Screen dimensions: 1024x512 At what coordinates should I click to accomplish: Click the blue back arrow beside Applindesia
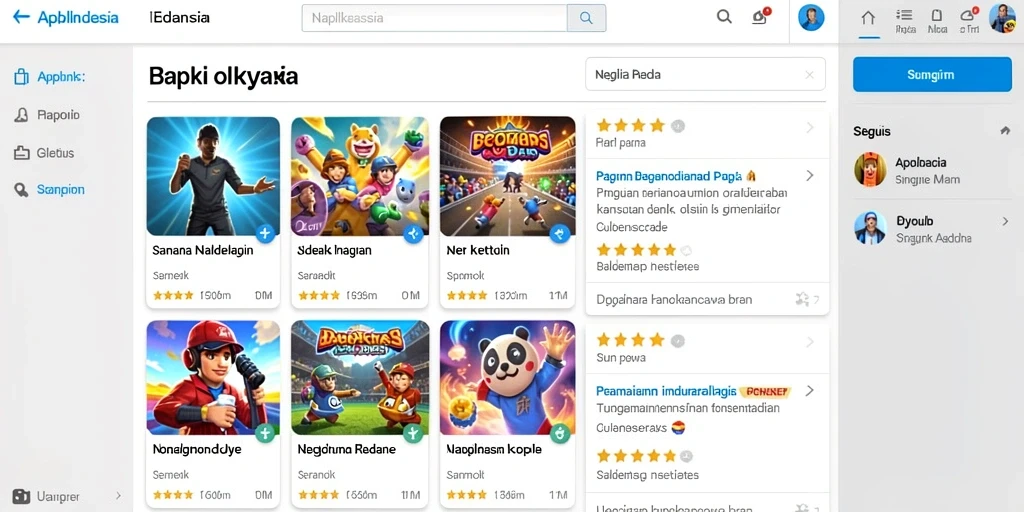(x=21, y=17)
